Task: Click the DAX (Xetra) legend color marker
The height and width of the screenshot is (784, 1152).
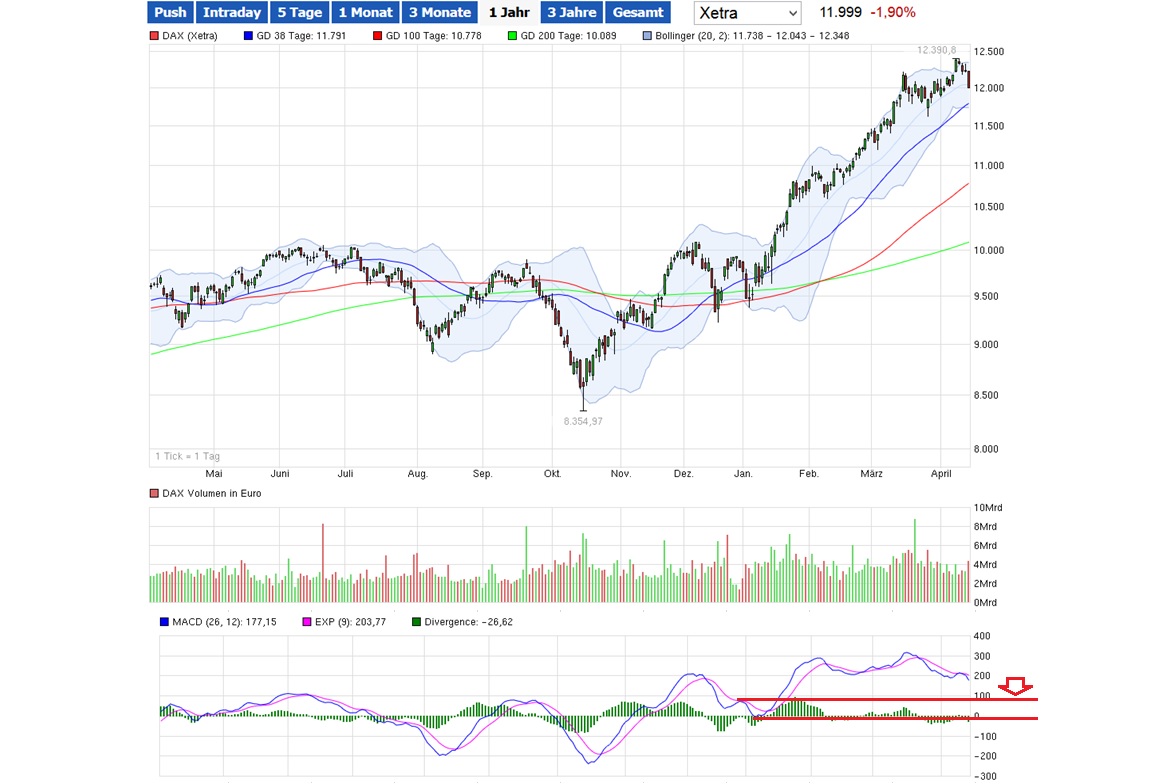Action: [157, 35]
